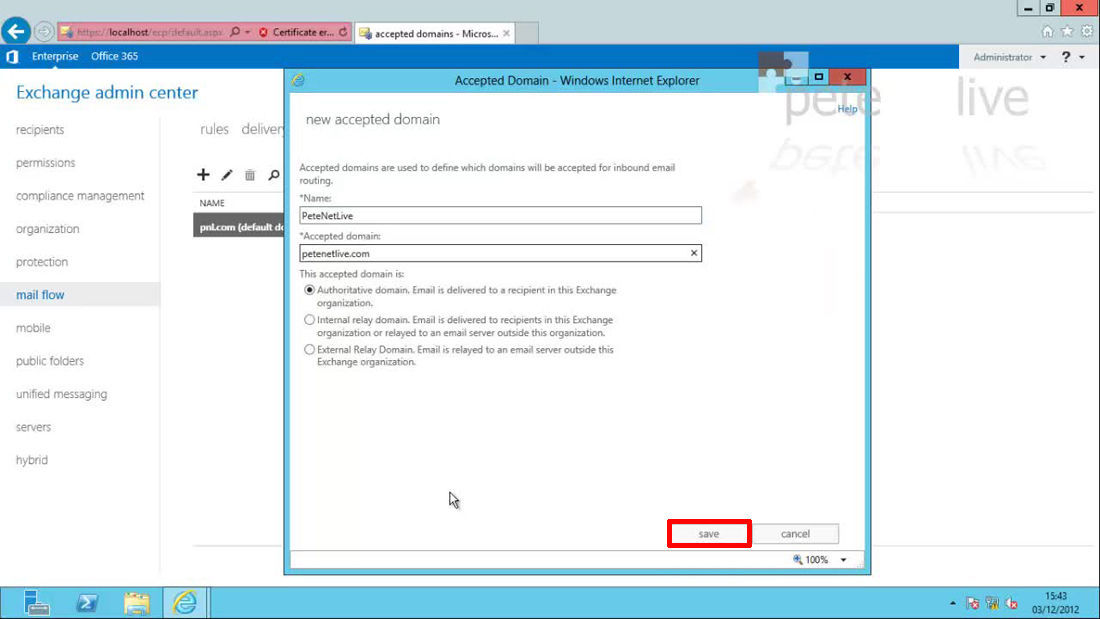Show hidden system tray icons
Viewport: 1100px width, 619px height.
click(x=953, y=603)
